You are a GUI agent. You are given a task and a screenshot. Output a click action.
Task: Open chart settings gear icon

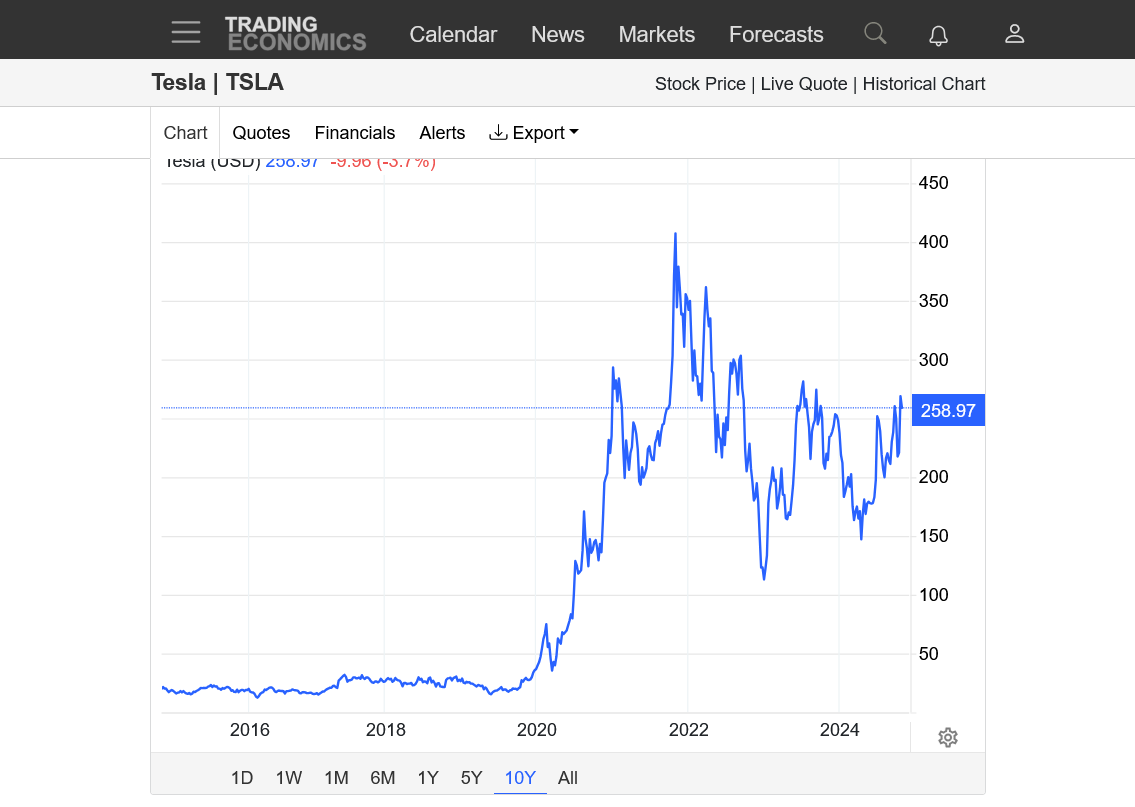(948, 738)
